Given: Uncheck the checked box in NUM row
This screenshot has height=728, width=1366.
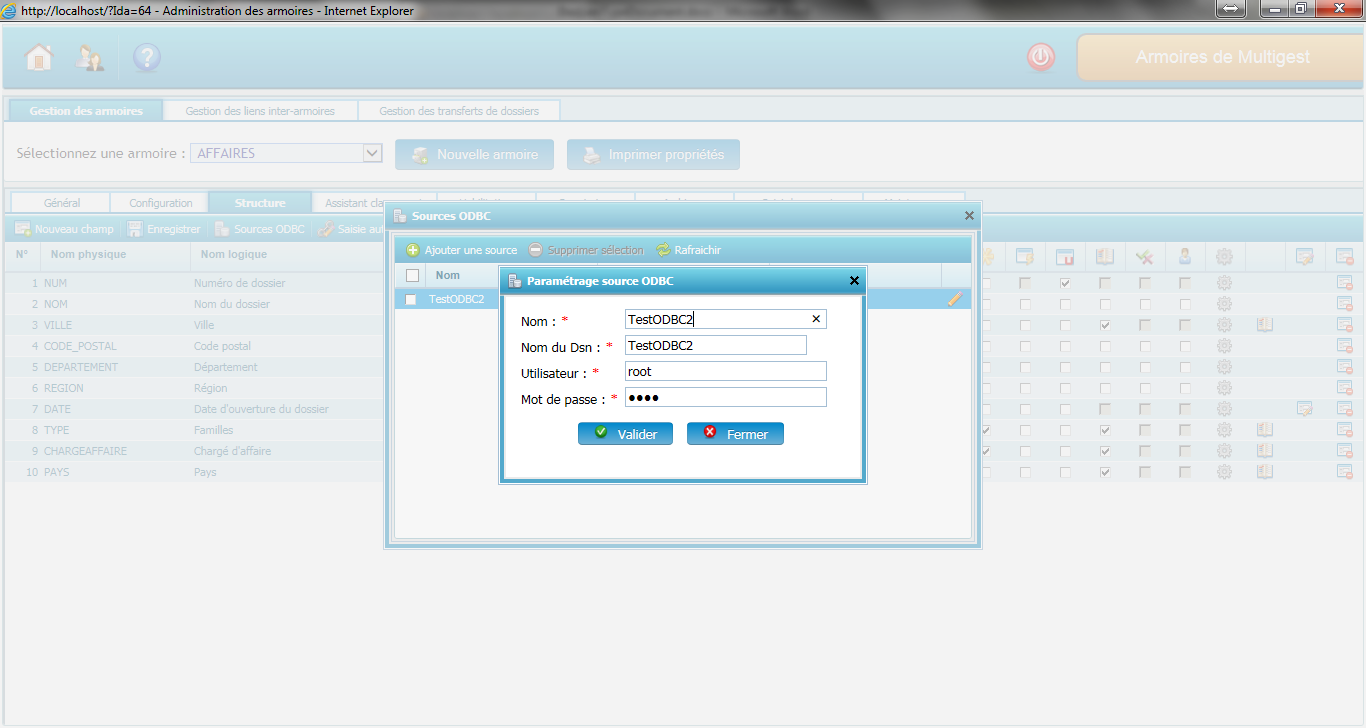Looking at the screenshot, I should coord(1065,283).
